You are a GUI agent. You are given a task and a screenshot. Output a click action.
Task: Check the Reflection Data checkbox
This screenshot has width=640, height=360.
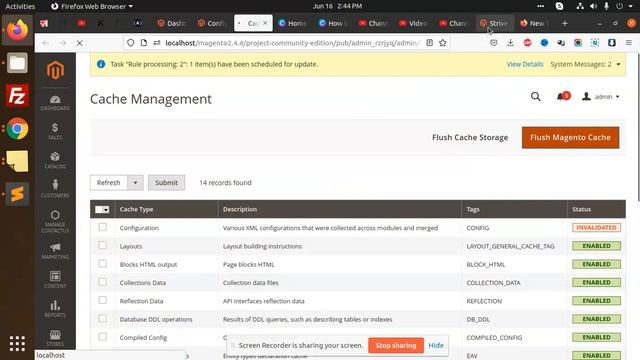[102, 300]
